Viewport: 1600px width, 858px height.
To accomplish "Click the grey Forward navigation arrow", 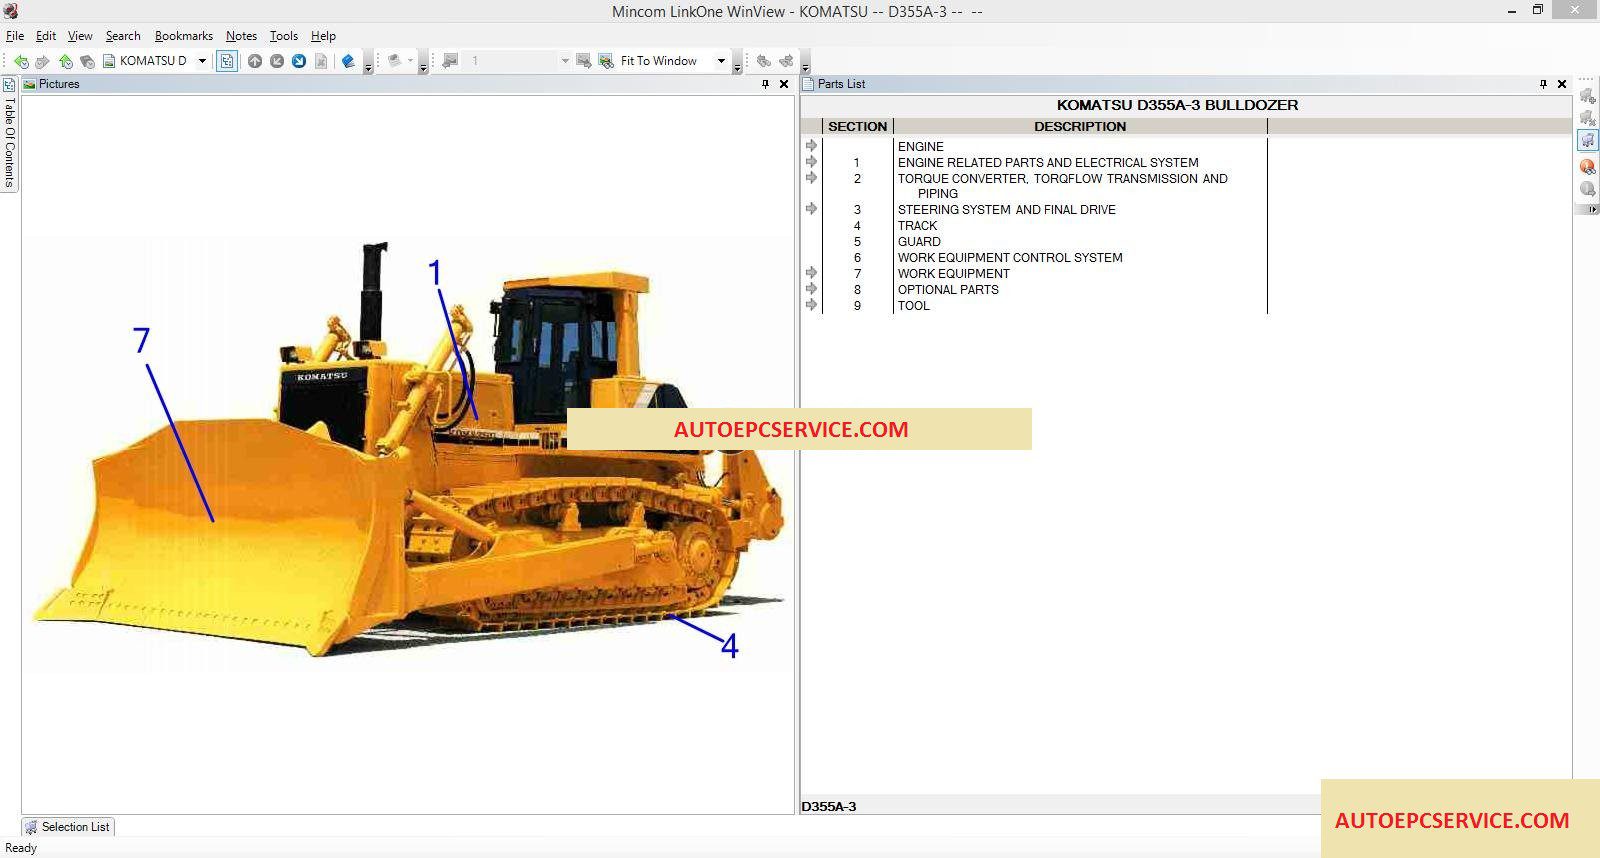I will coord(42,61).
